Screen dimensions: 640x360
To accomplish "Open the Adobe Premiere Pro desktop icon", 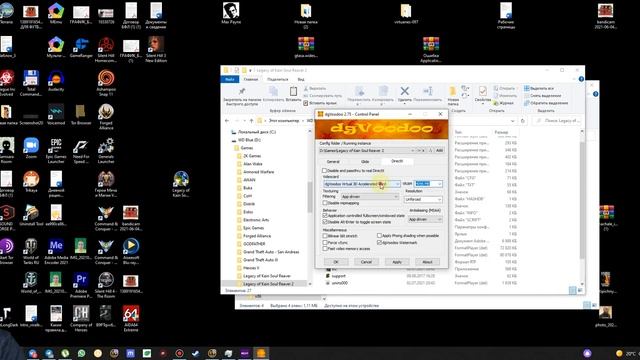I will pyautogui.click(x=81, y=285).
